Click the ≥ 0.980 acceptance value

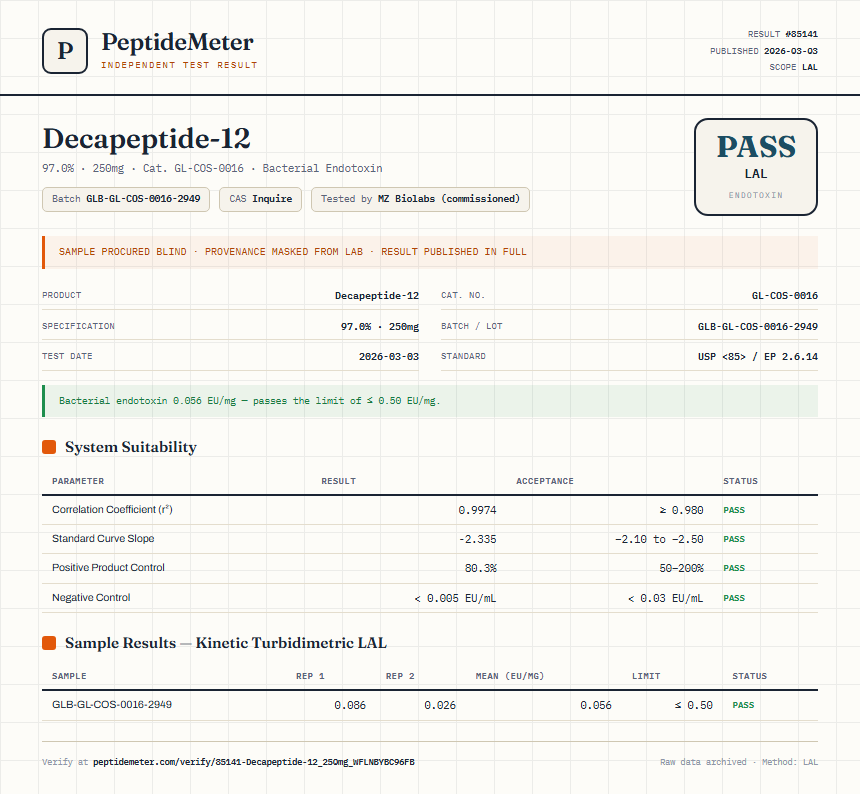coord(681,510)
